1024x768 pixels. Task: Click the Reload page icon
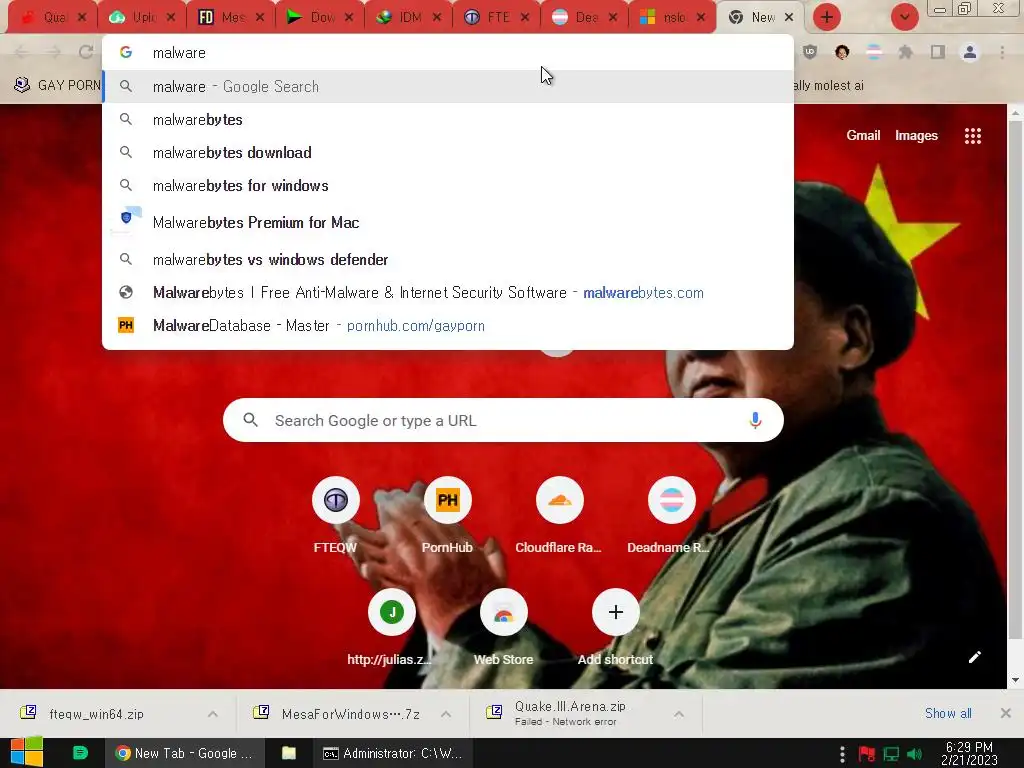pos(86,52)
